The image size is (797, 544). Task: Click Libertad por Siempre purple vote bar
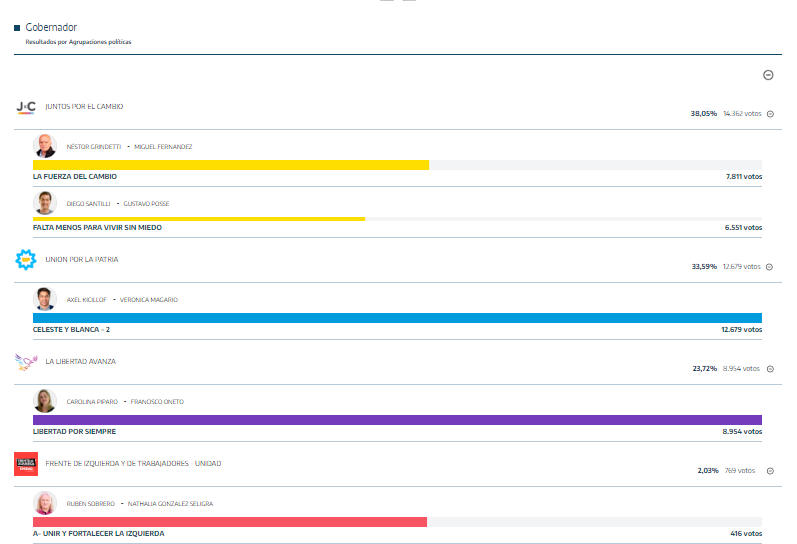397,420
